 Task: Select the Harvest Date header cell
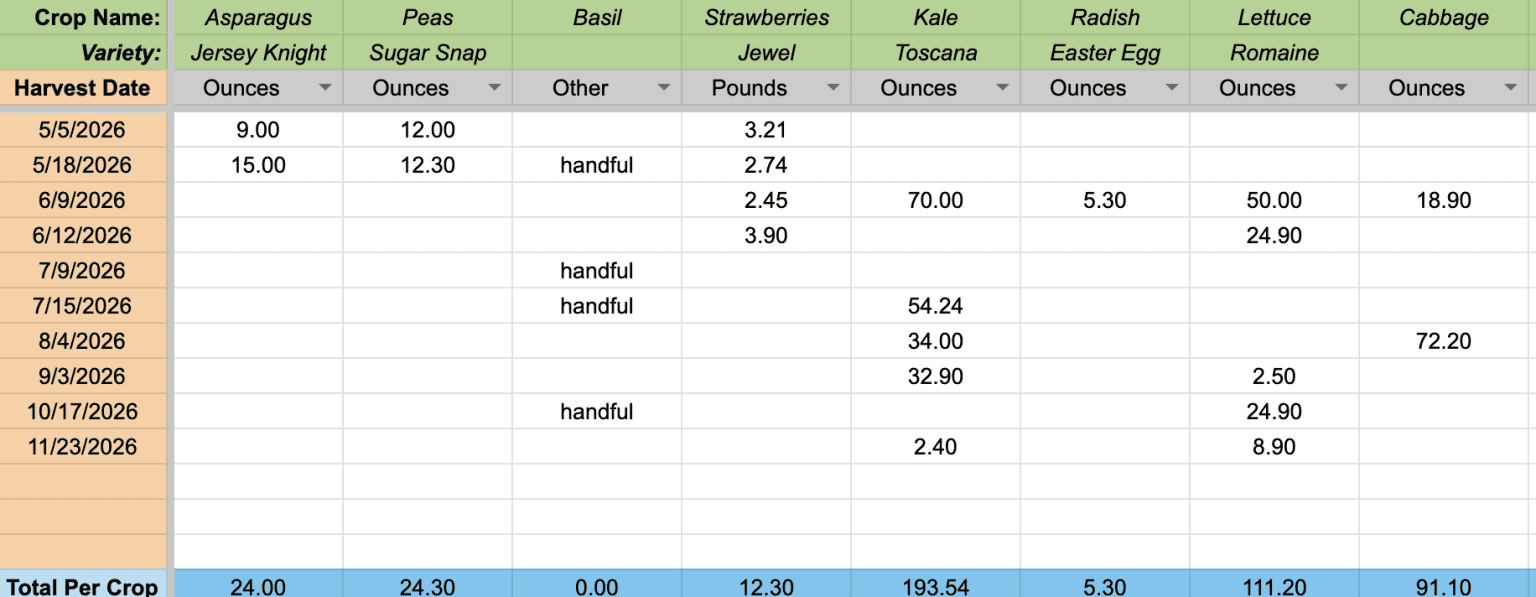83,88
